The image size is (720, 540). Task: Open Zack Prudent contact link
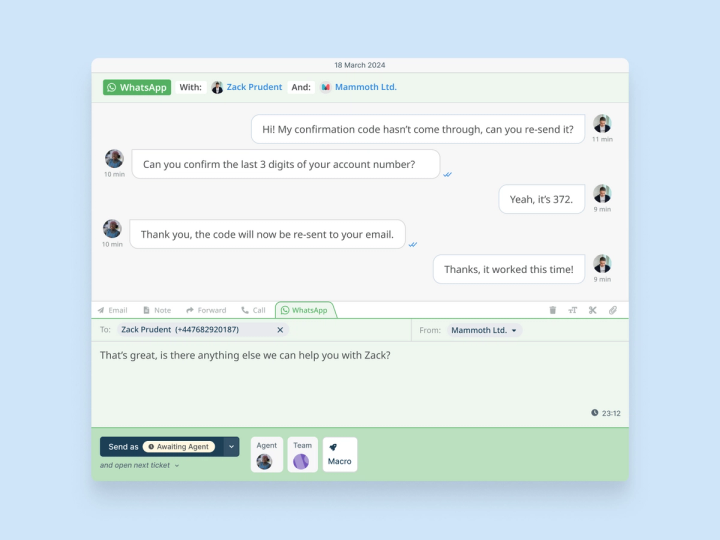pos(254,87)
